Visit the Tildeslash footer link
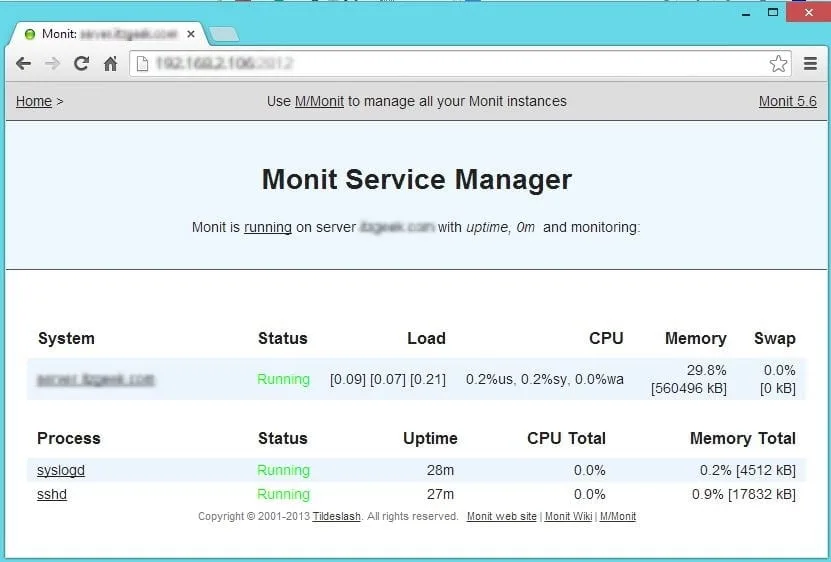The width and height of the screenshot is (831, 562). tap(337, 516)
